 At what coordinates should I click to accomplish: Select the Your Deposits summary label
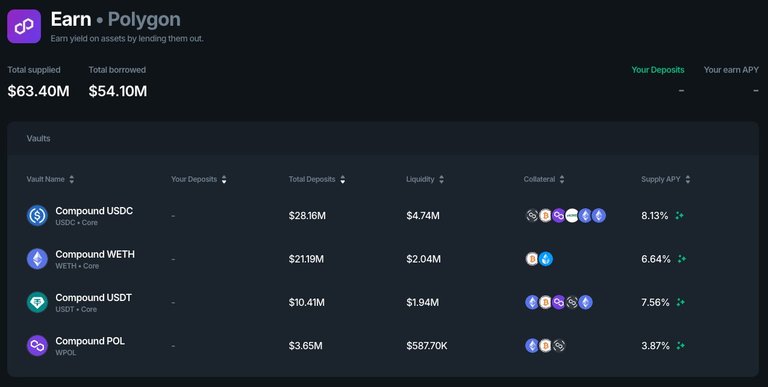coord(658,70)
